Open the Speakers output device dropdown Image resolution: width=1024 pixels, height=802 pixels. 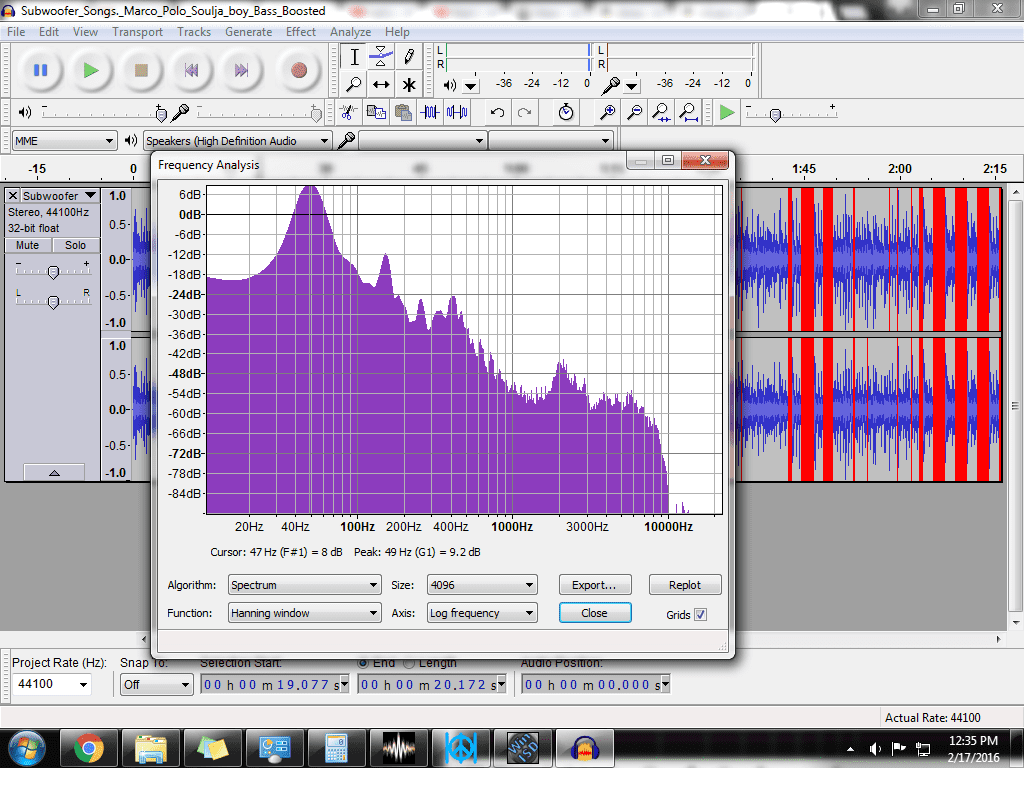[x=238, y=141]
